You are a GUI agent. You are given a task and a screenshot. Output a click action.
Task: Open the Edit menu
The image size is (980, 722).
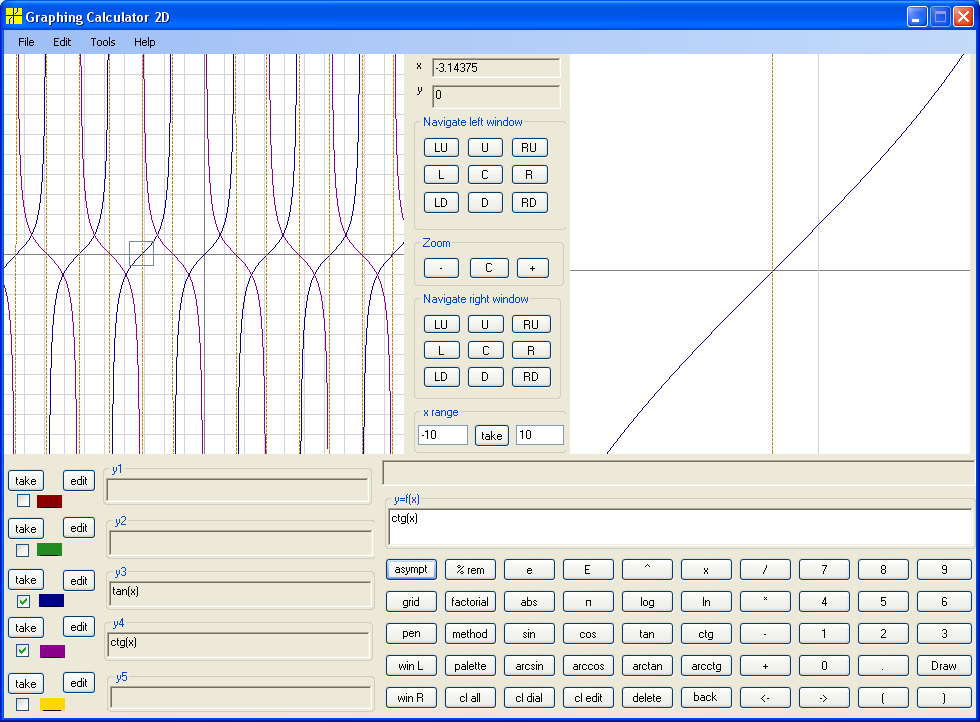pos(62,42)
